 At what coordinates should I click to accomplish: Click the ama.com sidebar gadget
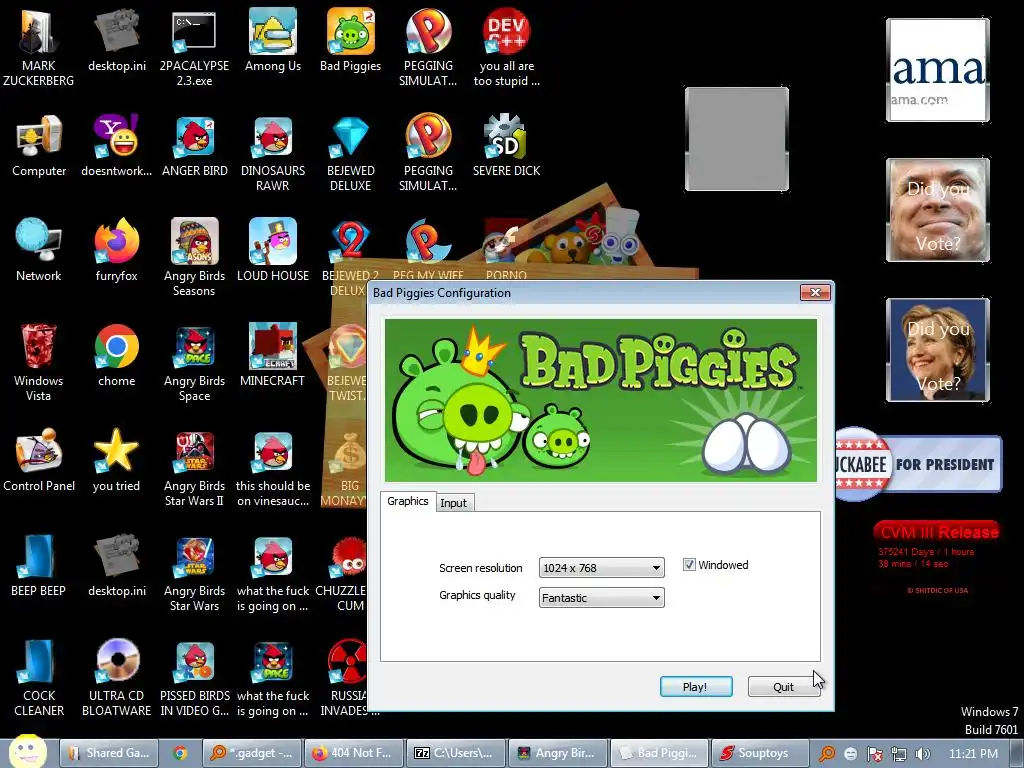(x=938, y=70)
